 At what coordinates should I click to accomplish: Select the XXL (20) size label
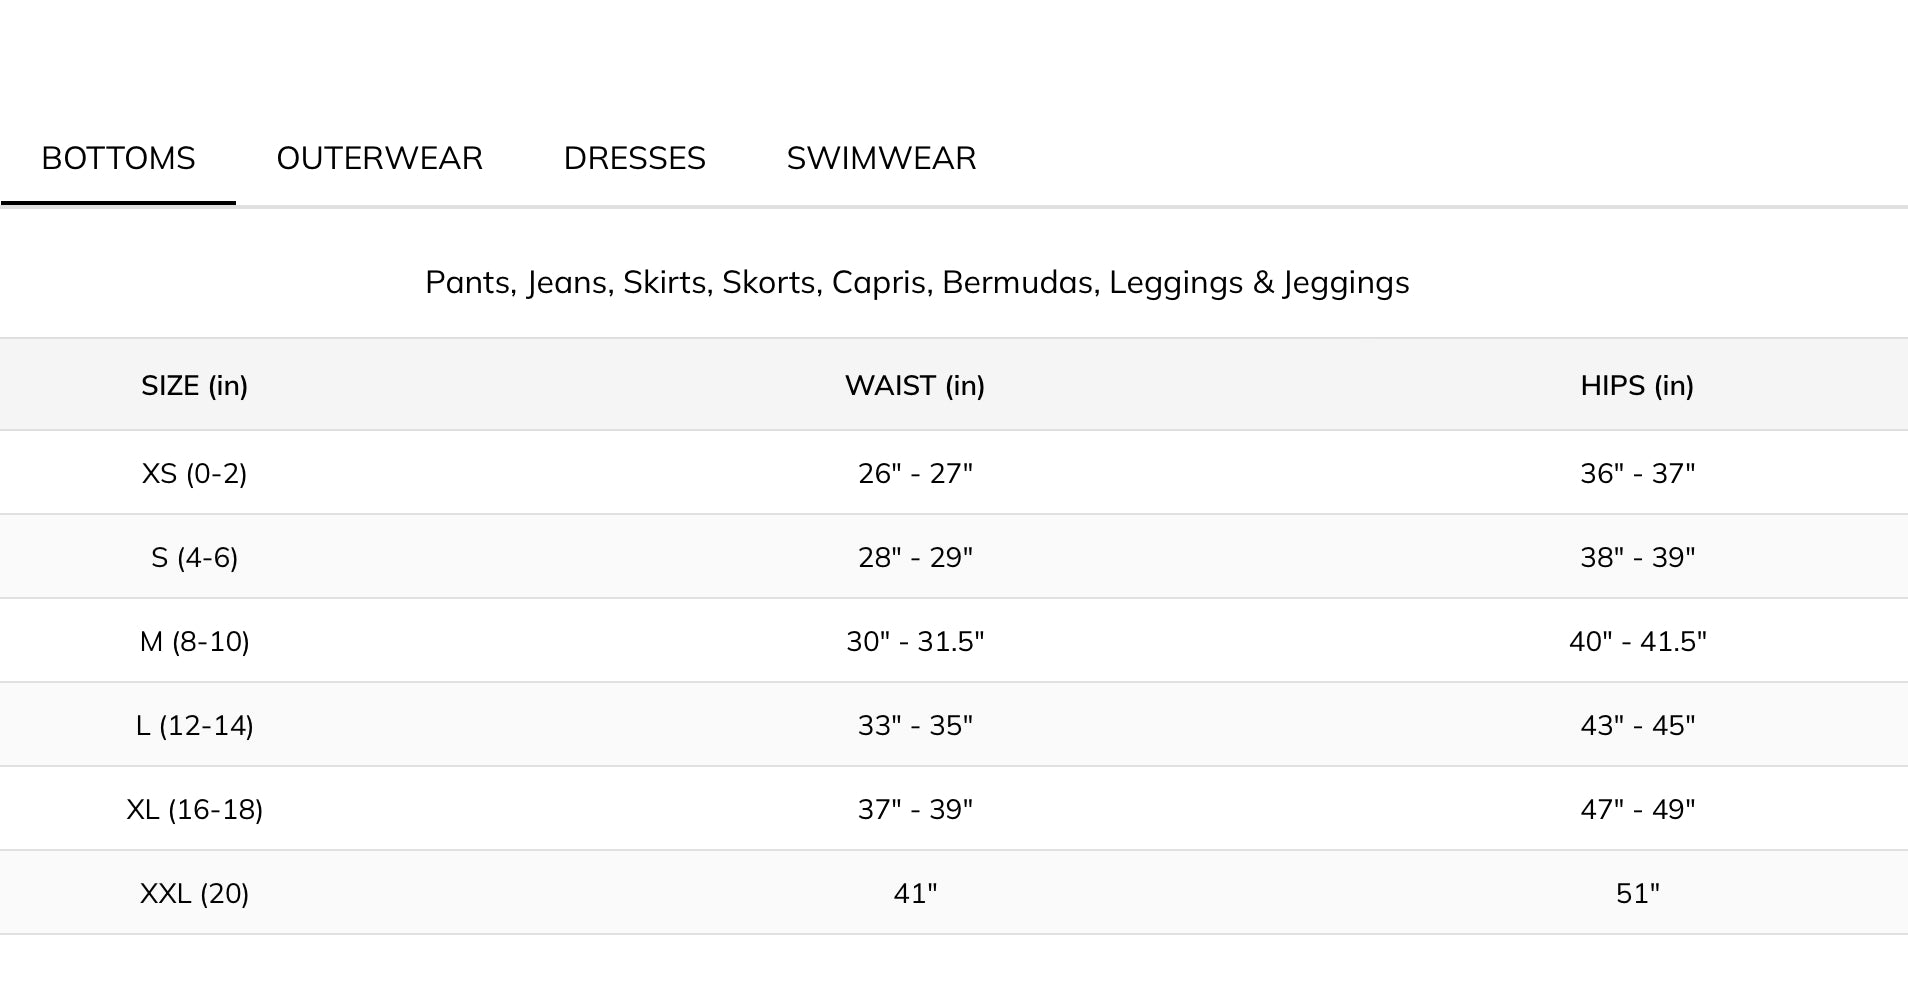(194, 893)
